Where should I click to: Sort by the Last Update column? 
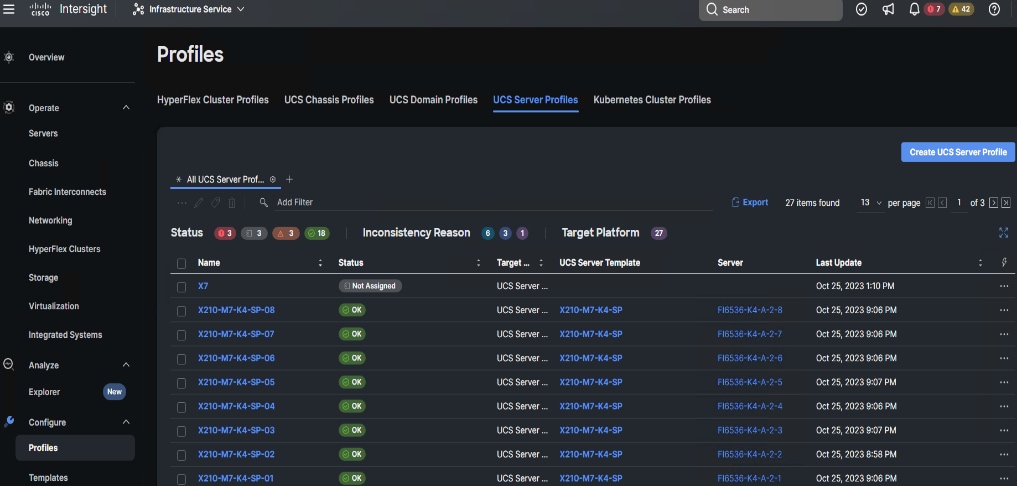tap(980, 263)
